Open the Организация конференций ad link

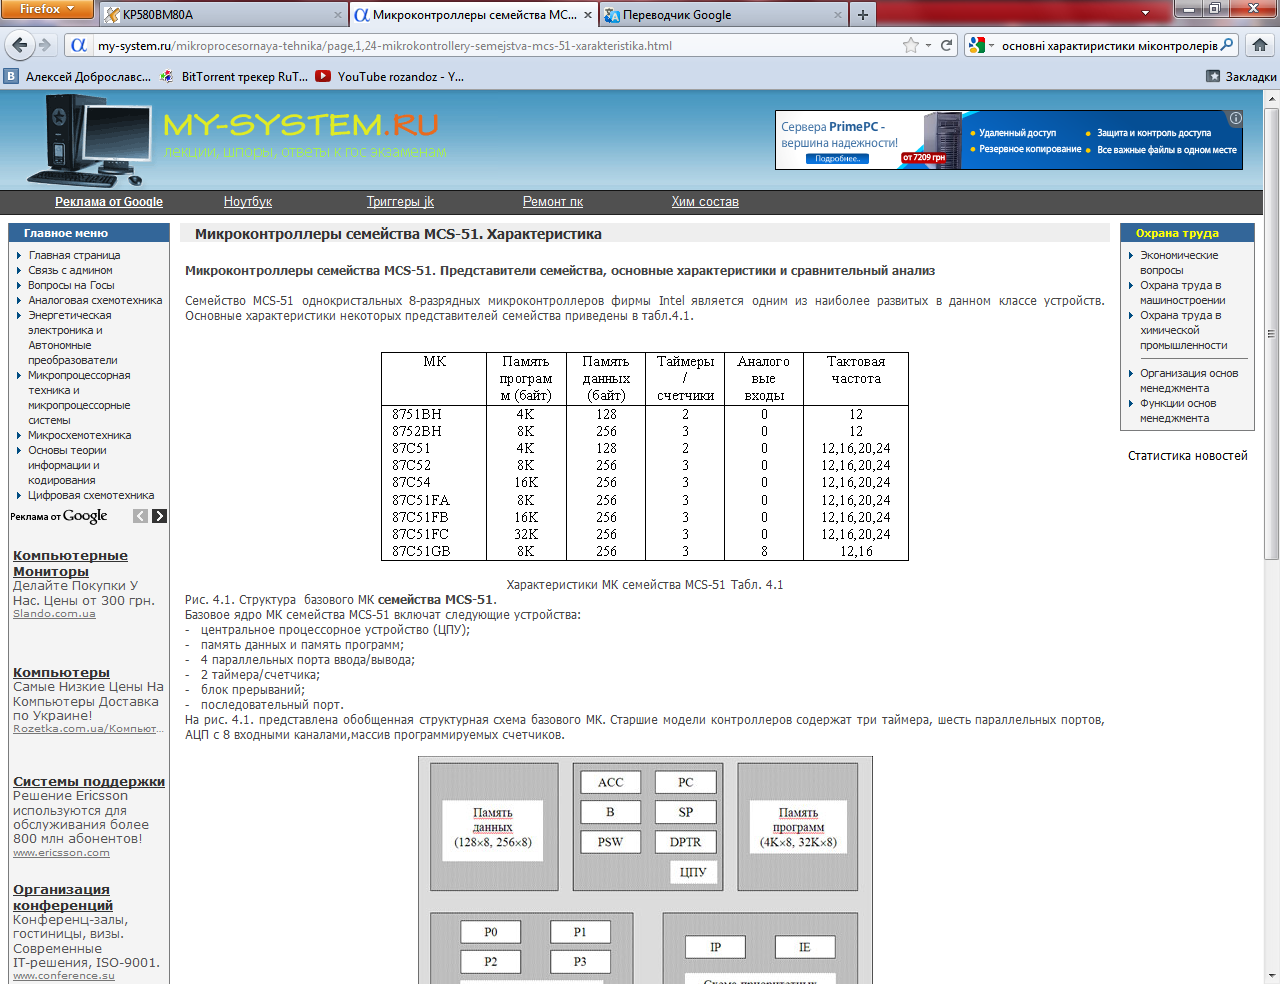click(x=63, y=897)
